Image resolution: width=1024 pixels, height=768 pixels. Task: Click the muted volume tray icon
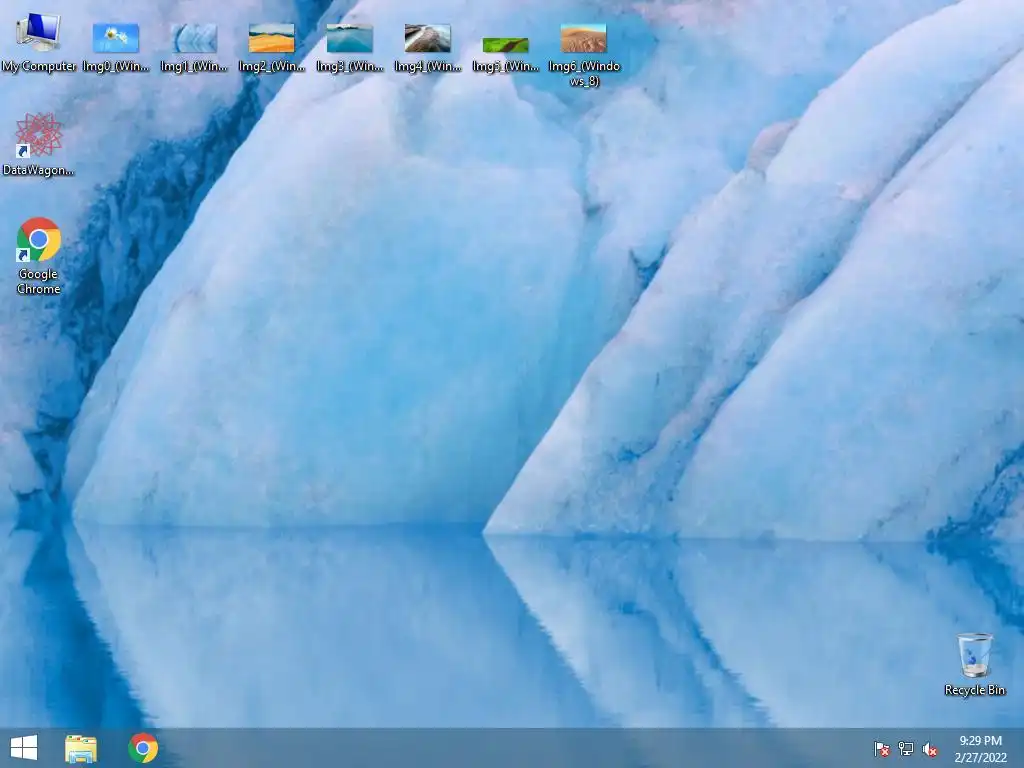[930, 749]
